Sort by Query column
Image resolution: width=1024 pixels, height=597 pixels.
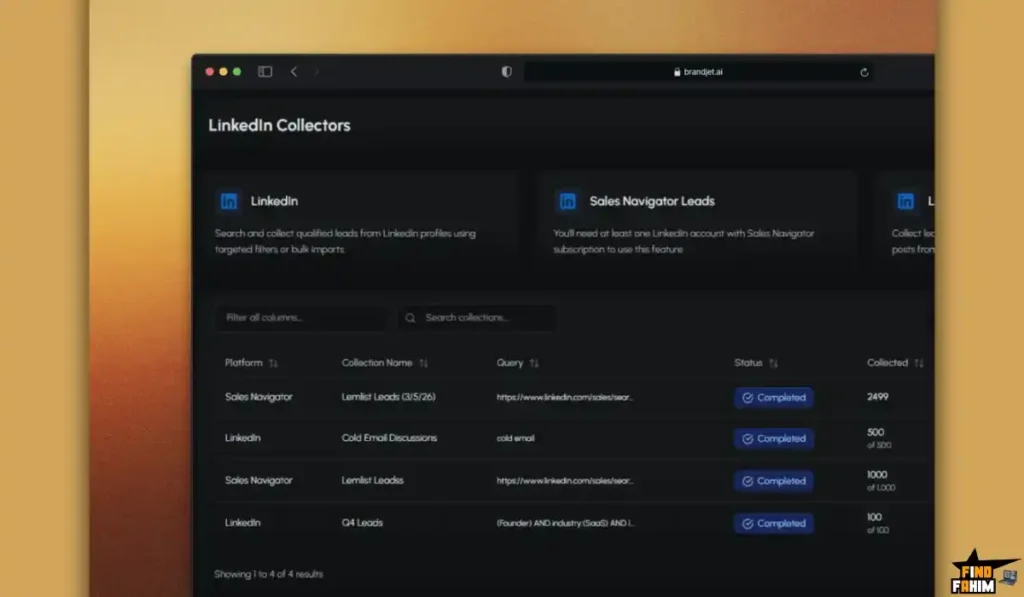tap(534, 363)
